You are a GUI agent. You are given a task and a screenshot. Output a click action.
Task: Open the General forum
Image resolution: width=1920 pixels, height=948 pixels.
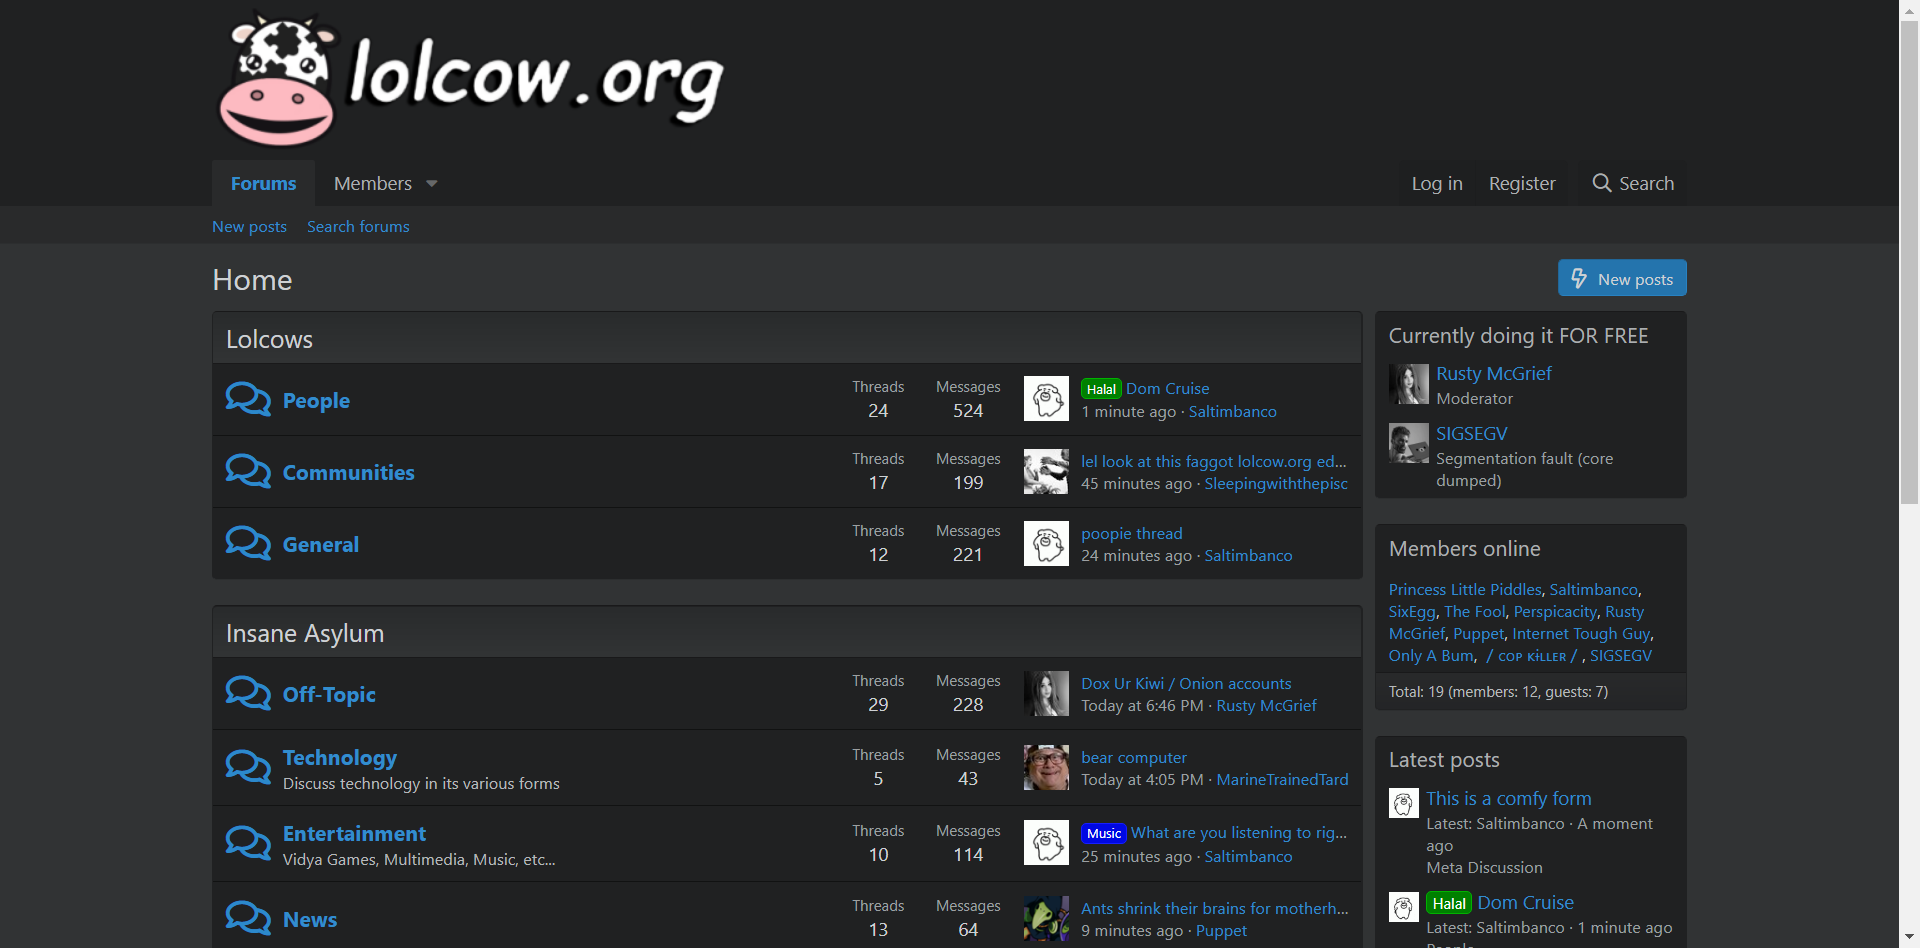(x=320, y=544)
